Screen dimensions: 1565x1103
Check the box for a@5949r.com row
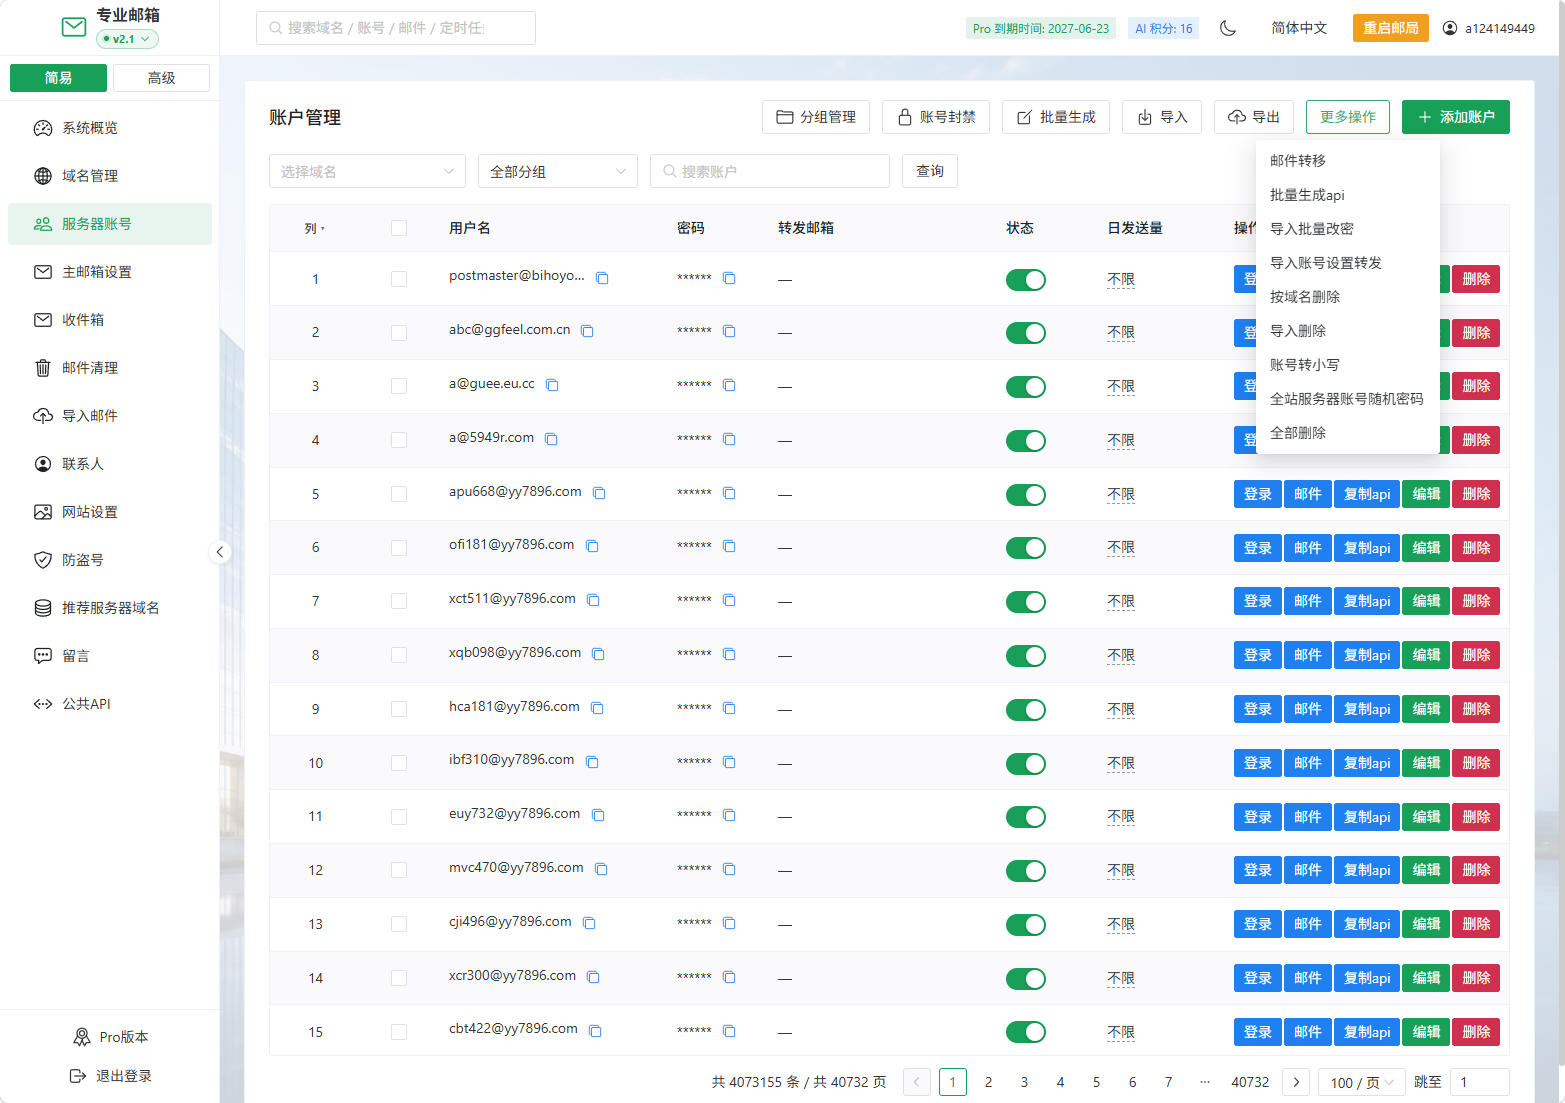click(x=399, y=440)
